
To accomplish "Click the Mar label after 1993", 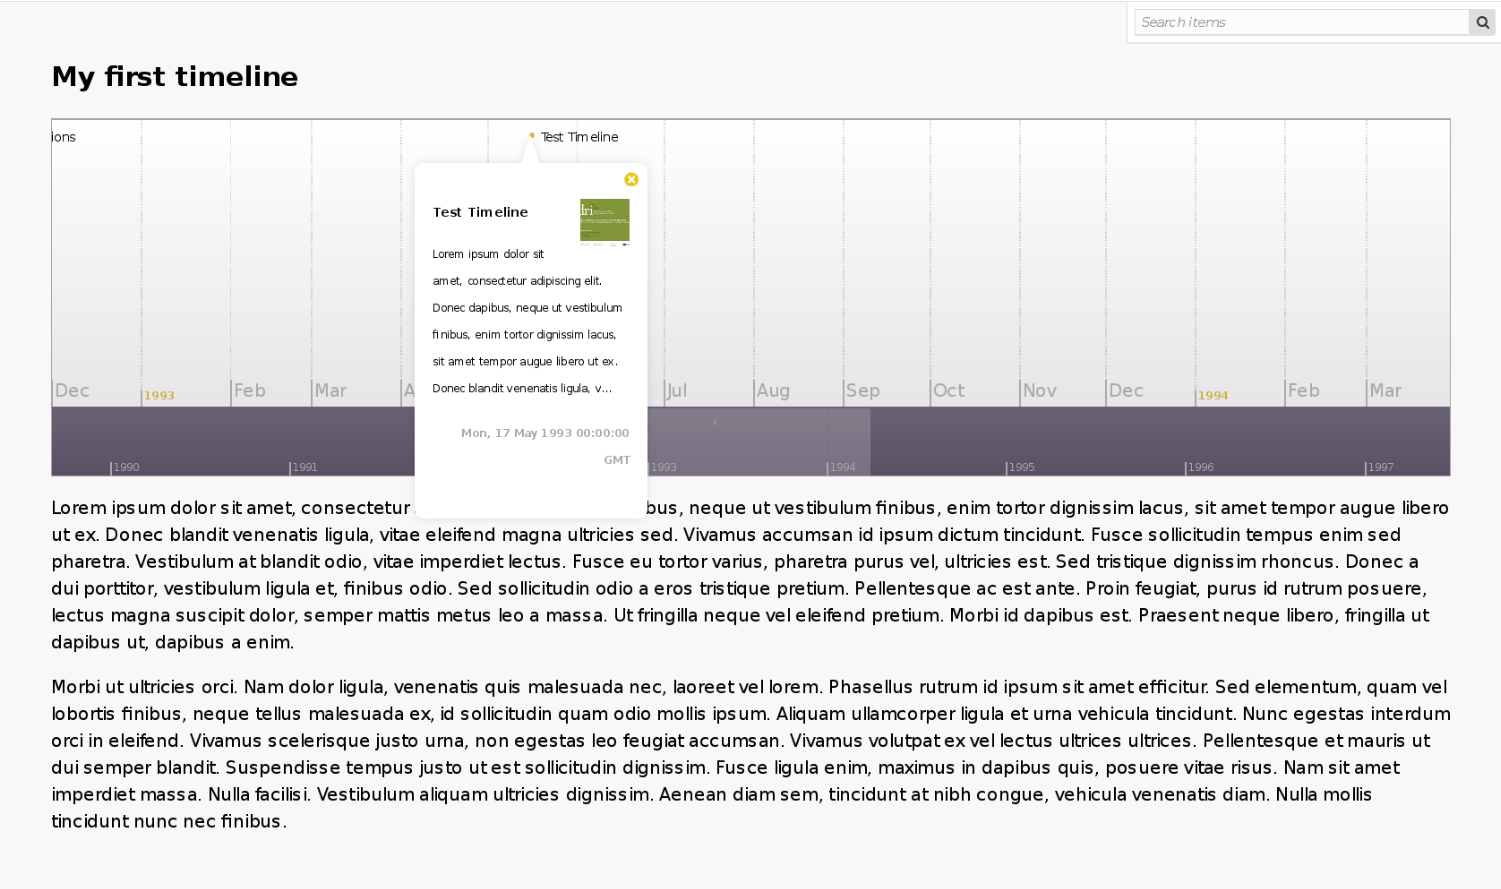I will [331, 391].
